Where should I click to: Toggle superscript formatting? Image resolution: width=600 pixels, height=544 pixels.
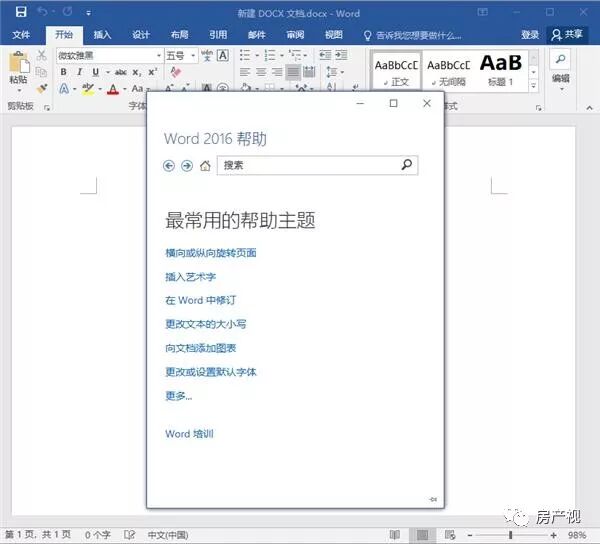tap(153, 72)
